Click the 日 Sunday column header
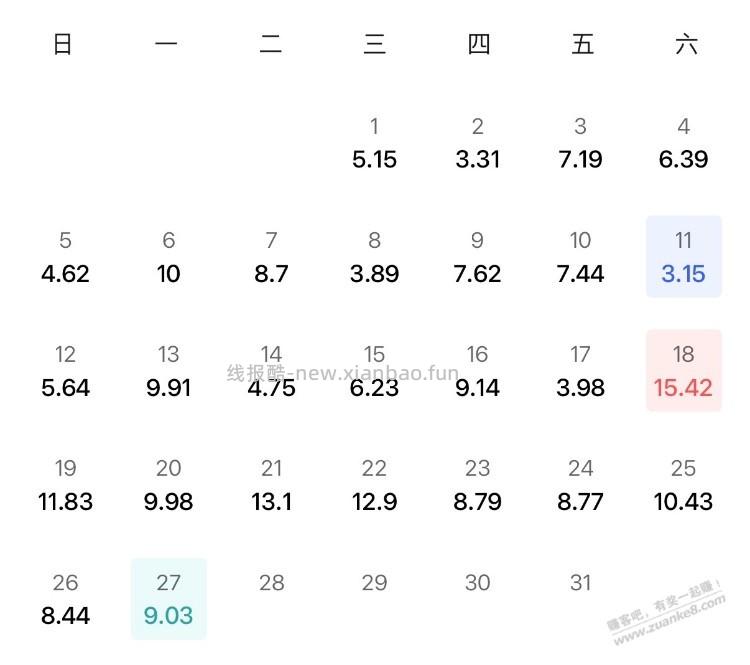This screenshot has height=665, width=750. click(63, 44)
